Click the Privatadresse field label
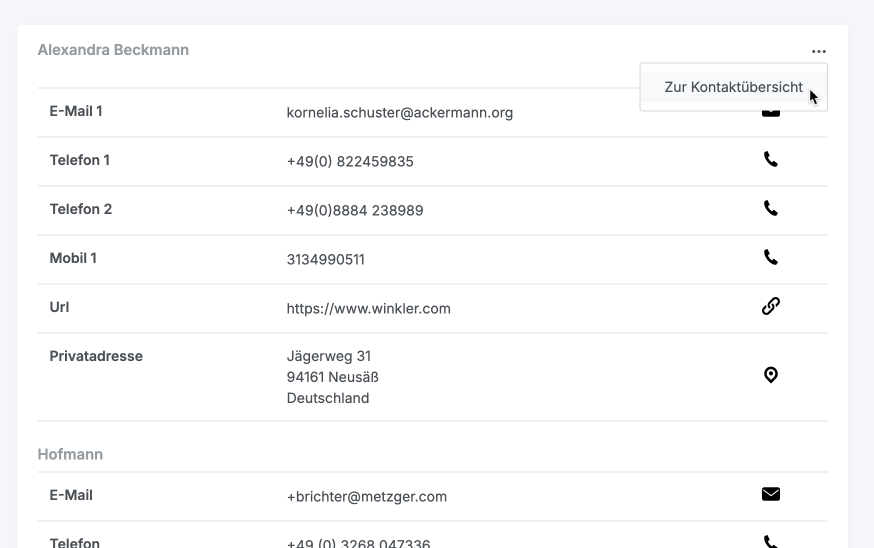This screenshot has width=874, height=548. pos(96,356)
